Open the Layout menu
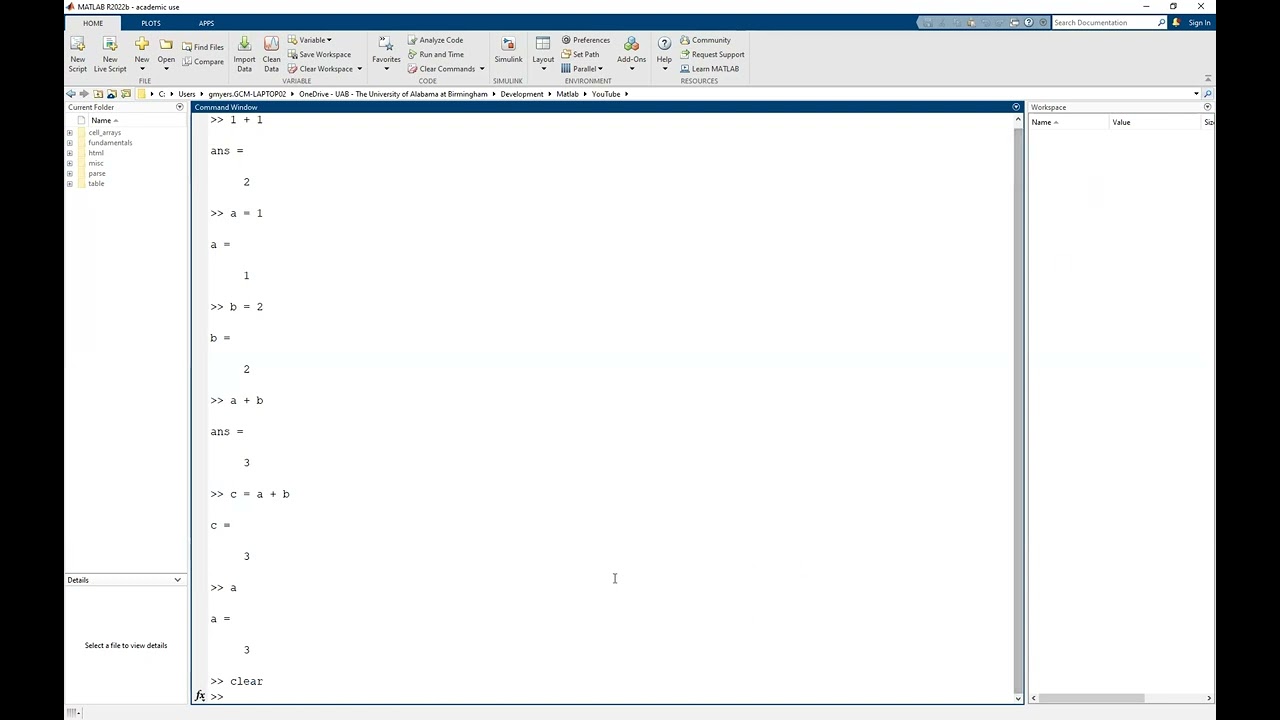This screenshot has height=720, width=1280. click(x=543, y=53)
